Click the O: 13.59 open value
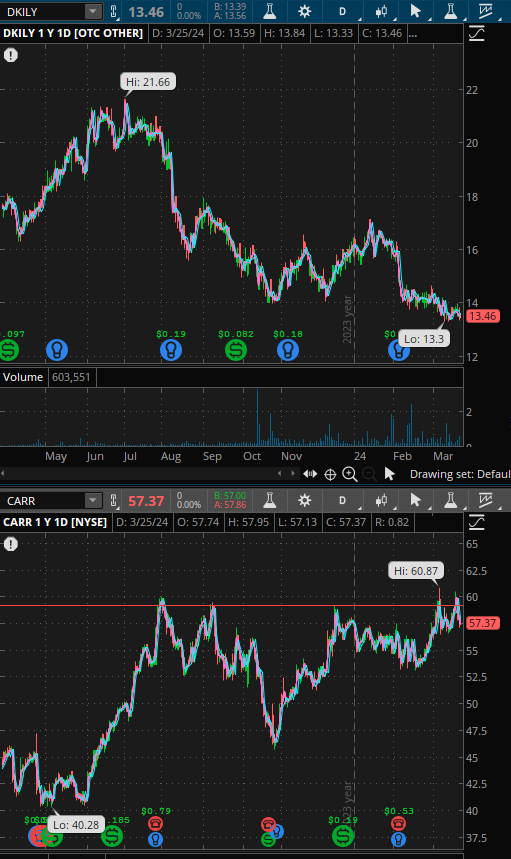Screen dimensions: 511x859 (x=234, y=33)
